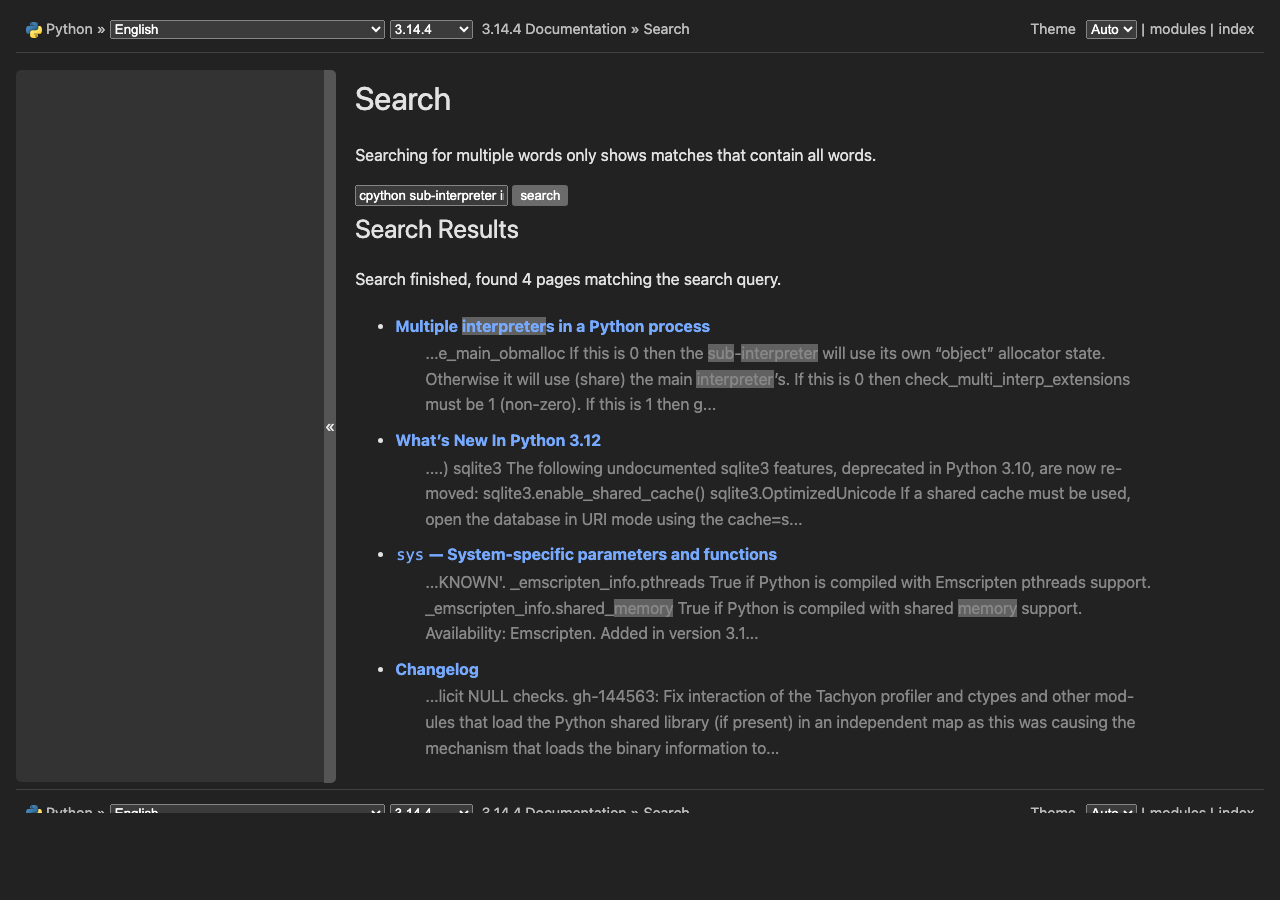Viewport: 1280px width, 900px height.
Task: Open the 3.14.4 version dropdown at top
Action: tap(431, 30)
